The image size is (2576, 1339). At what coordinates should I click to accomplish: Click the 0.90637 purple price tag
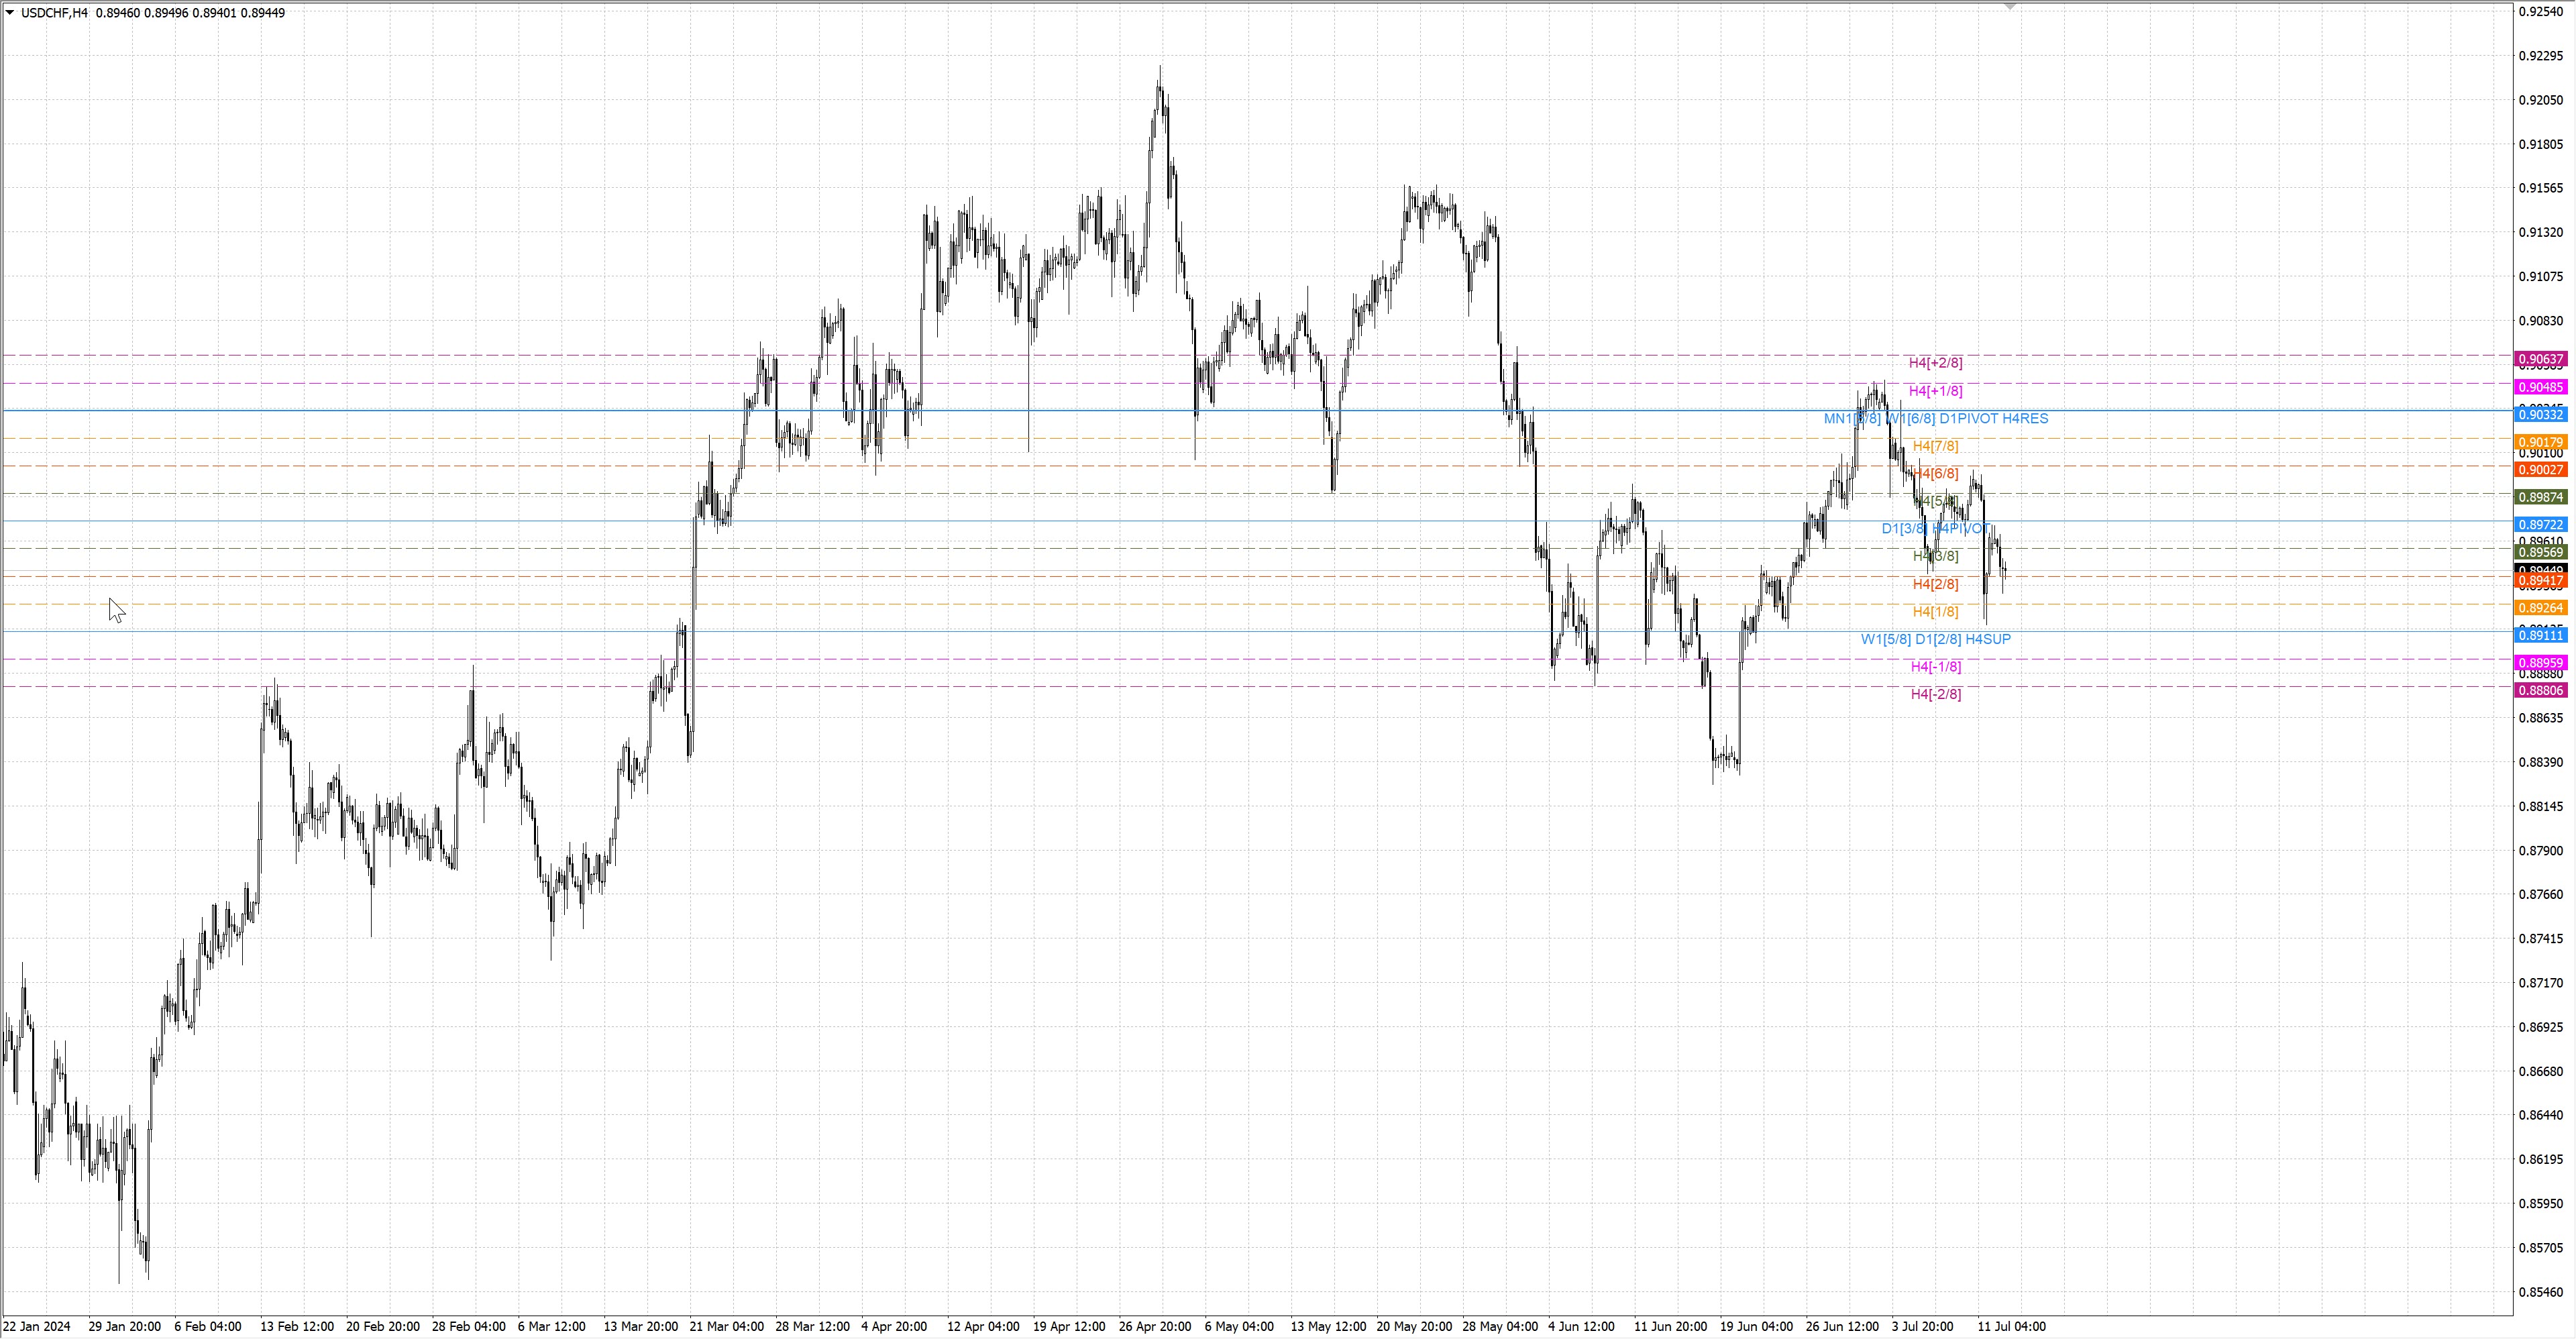[2540, 359]
